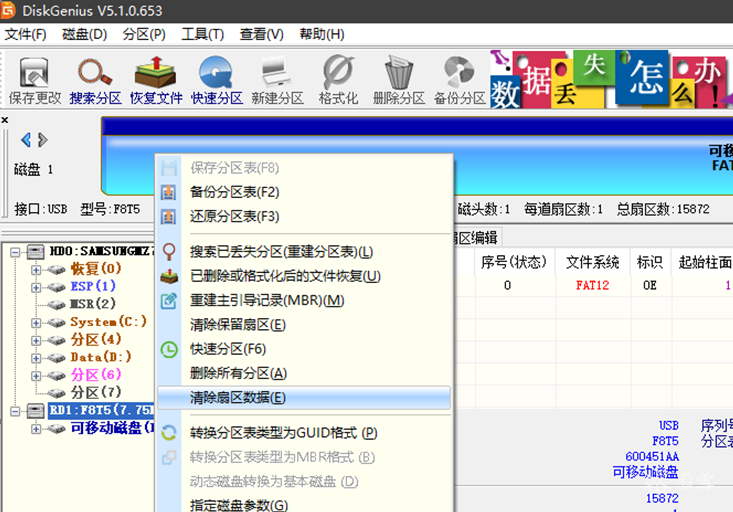Click the 0E identifier cell

(650, 285)
